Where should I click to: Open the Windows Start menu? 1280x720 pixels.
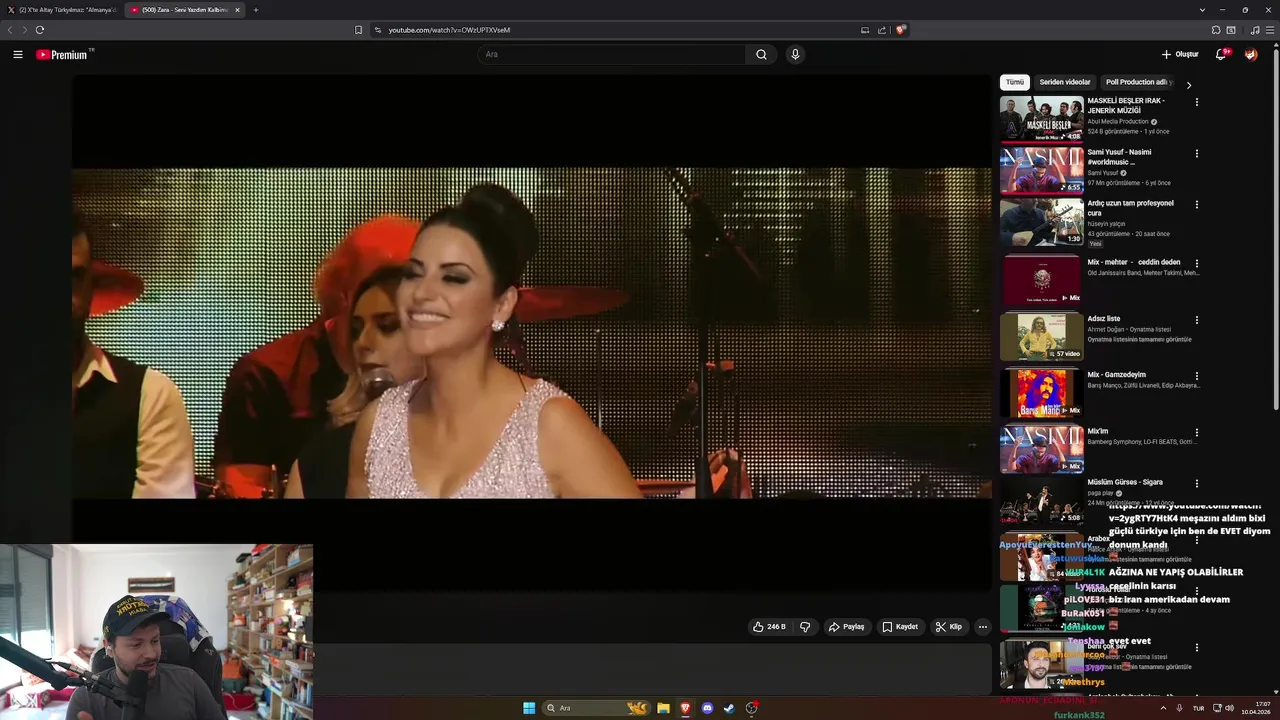(529, 708)
